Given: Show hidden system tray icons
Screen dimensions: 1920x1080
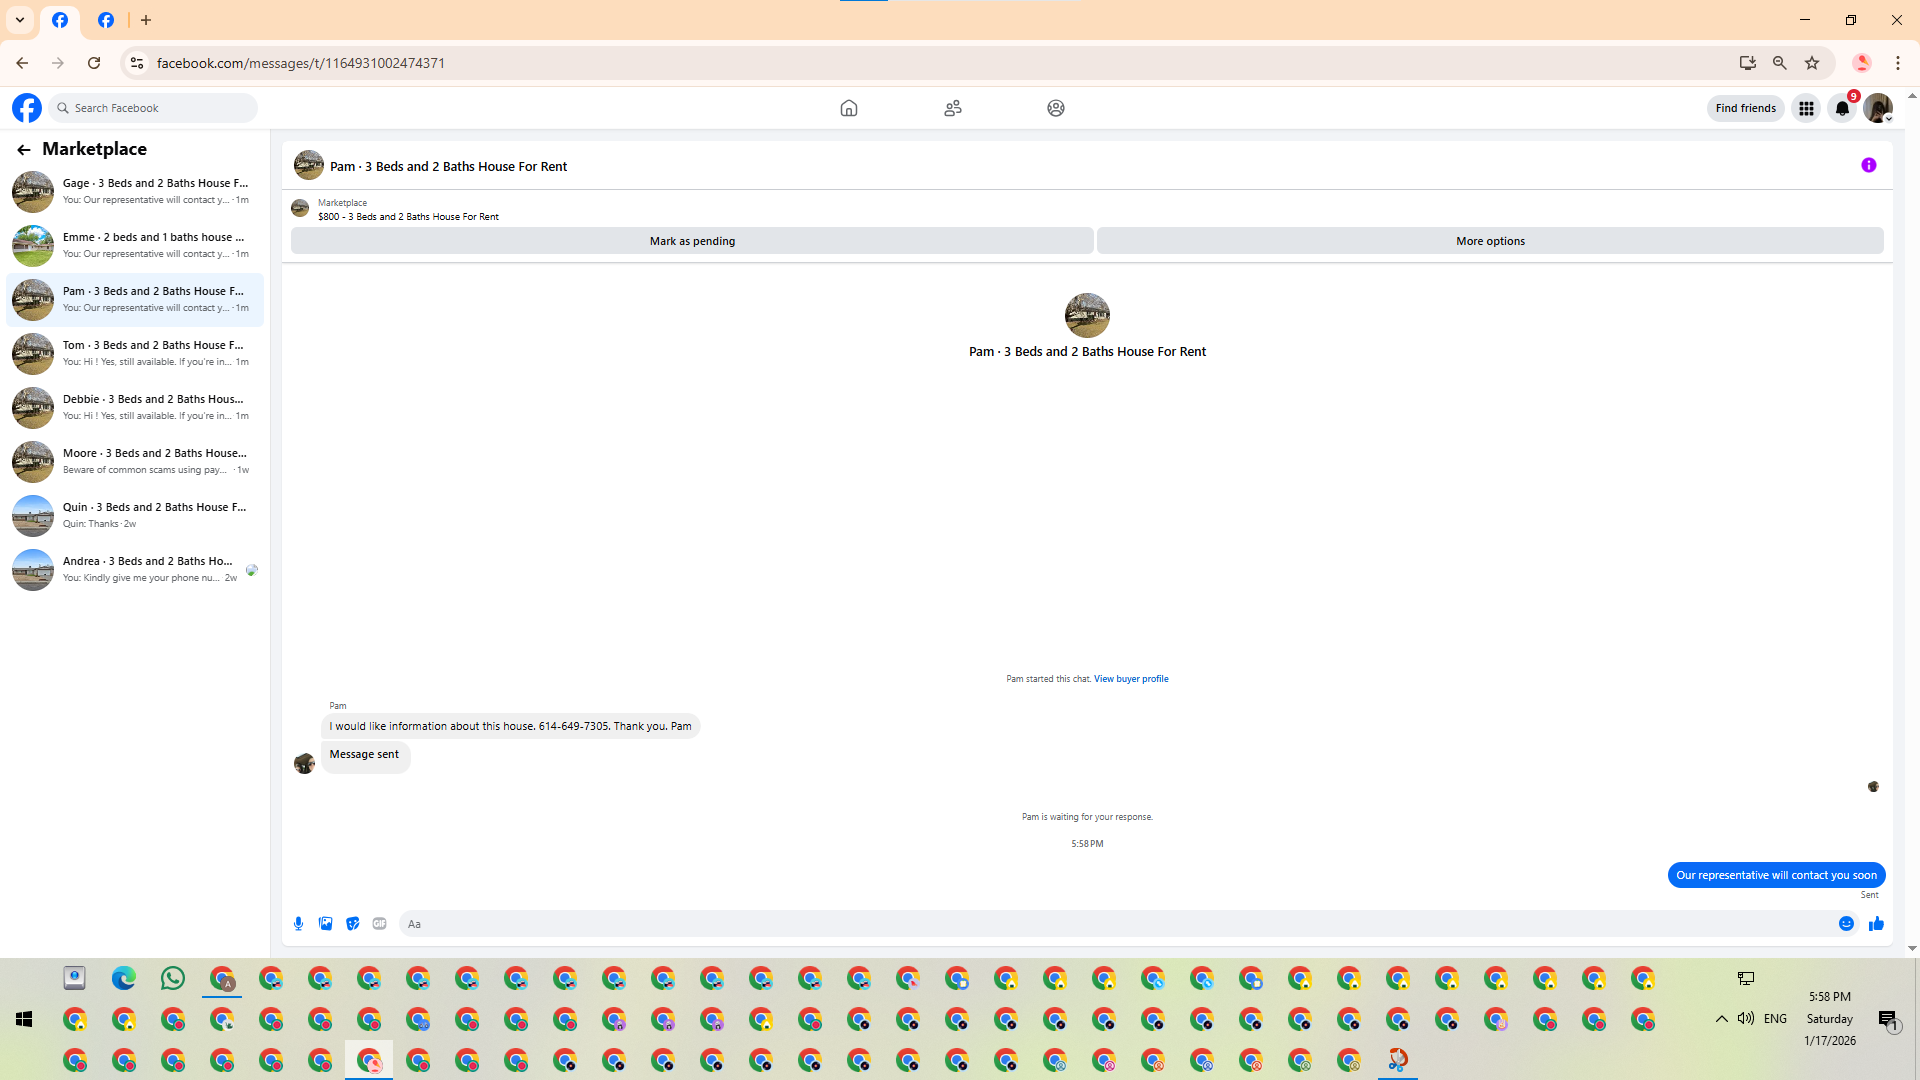Looking at the screenshot, I should 1721,1019.
